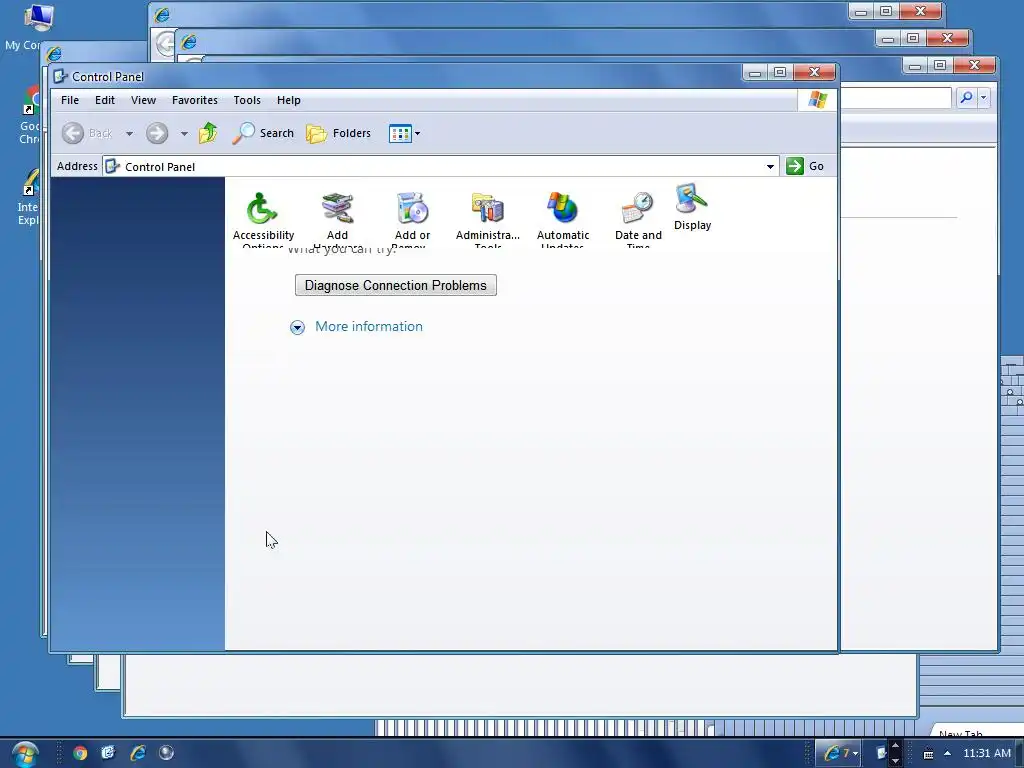Viewport: 1024px width, 768px height.
Task: Open the Tools menu
Action: pos(247,100)
